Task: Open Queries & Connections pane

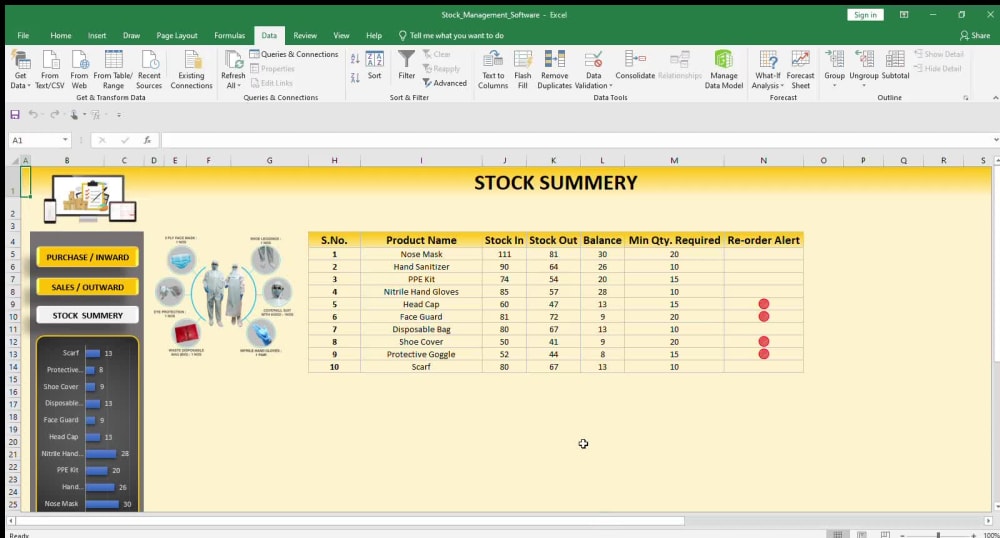Action: click(294, 54)
